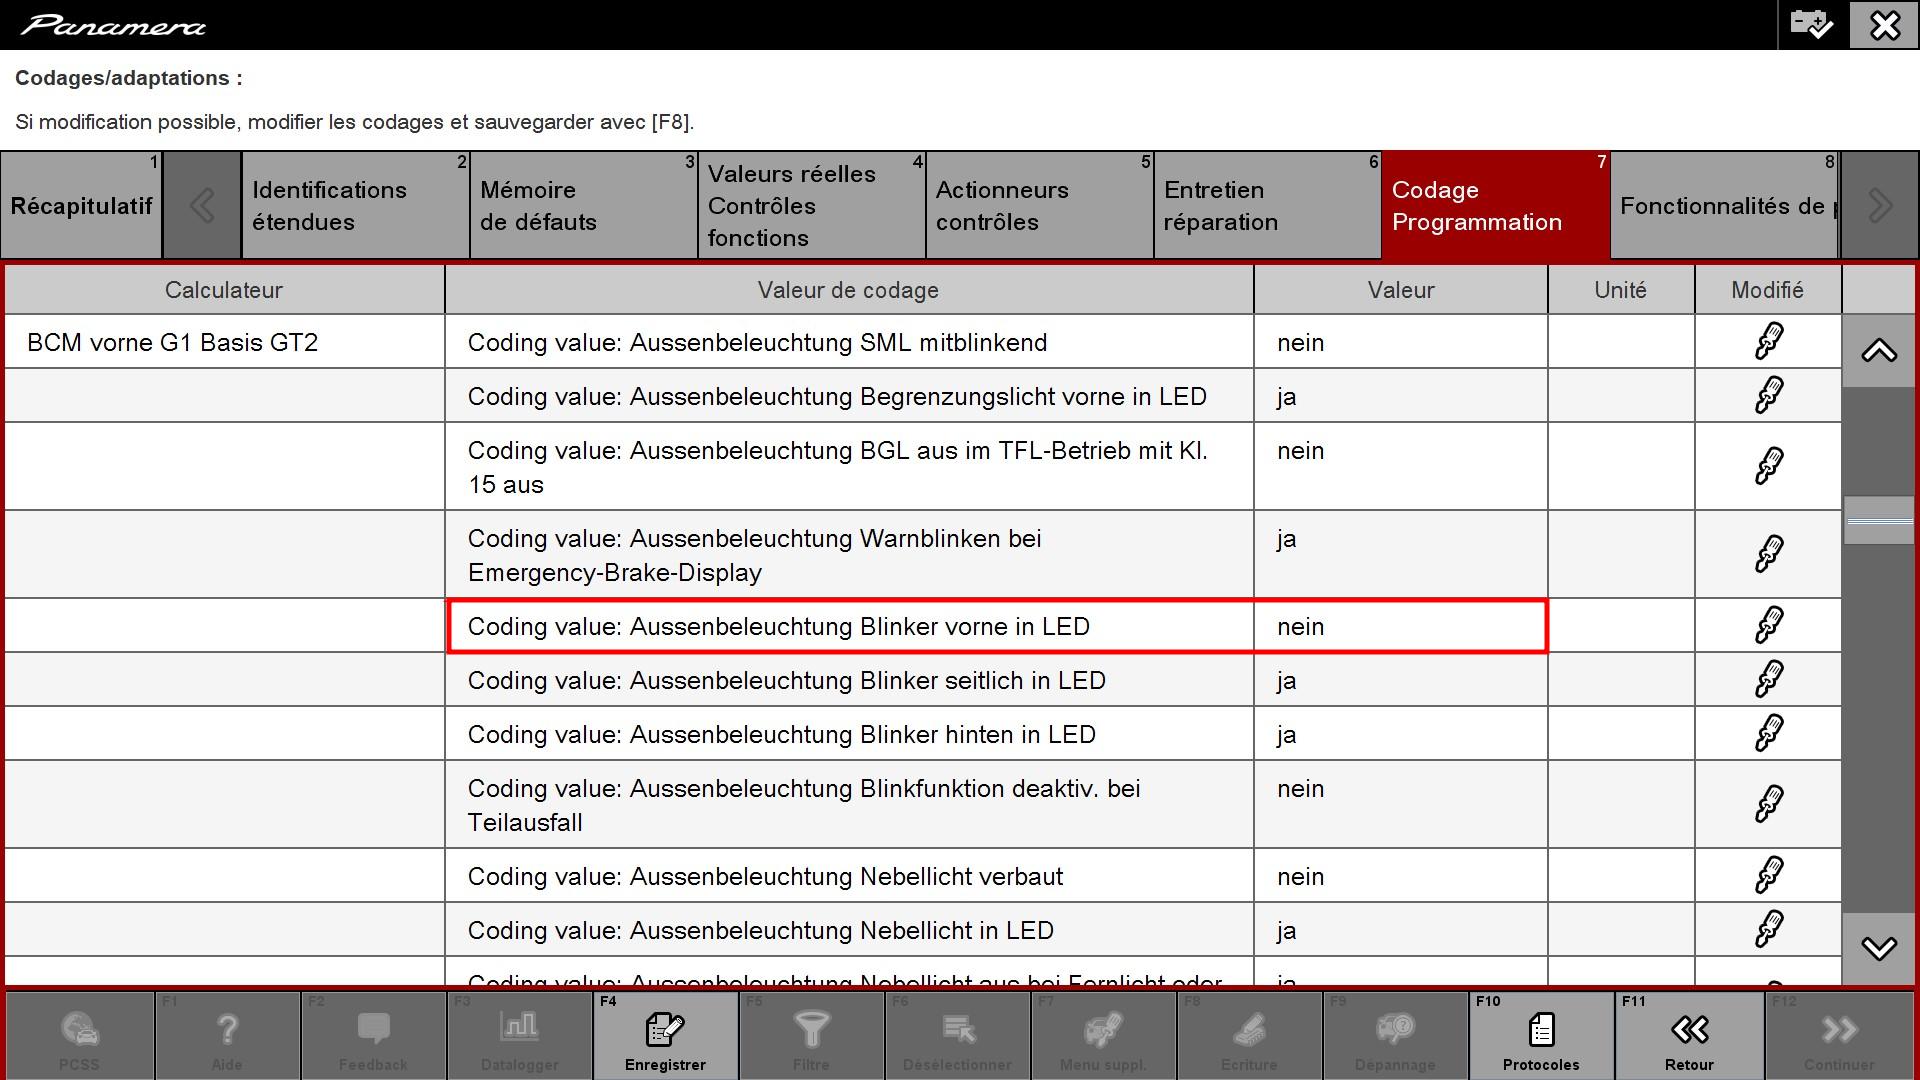
Task: Open the Actionneurs contrôles tab
Action: 1039,206
